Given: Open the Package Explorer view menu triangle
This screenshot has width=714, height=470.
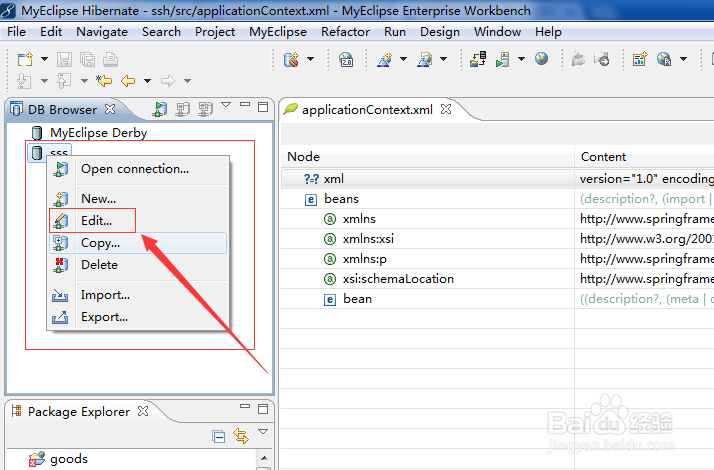Looking at the screenshot, I should [x=263, y=432].
